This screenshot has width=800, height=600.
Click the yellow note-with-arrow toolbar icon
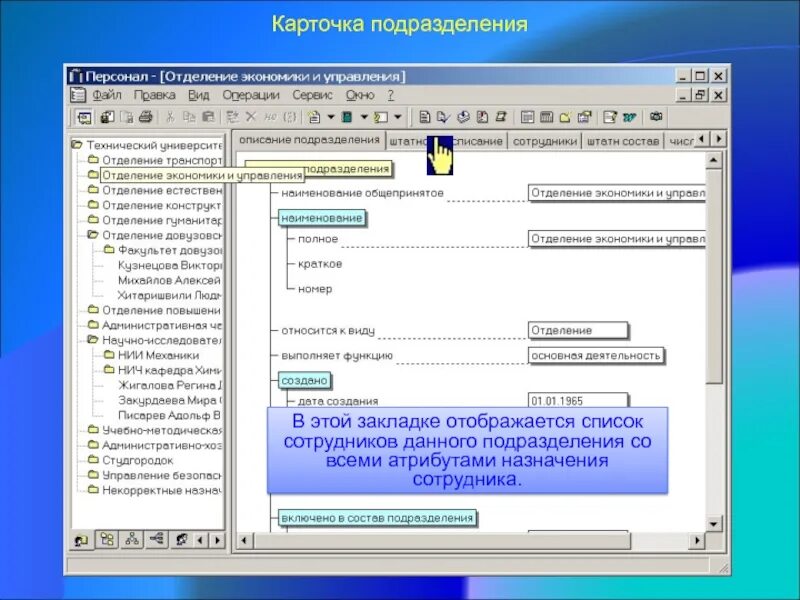381,117
